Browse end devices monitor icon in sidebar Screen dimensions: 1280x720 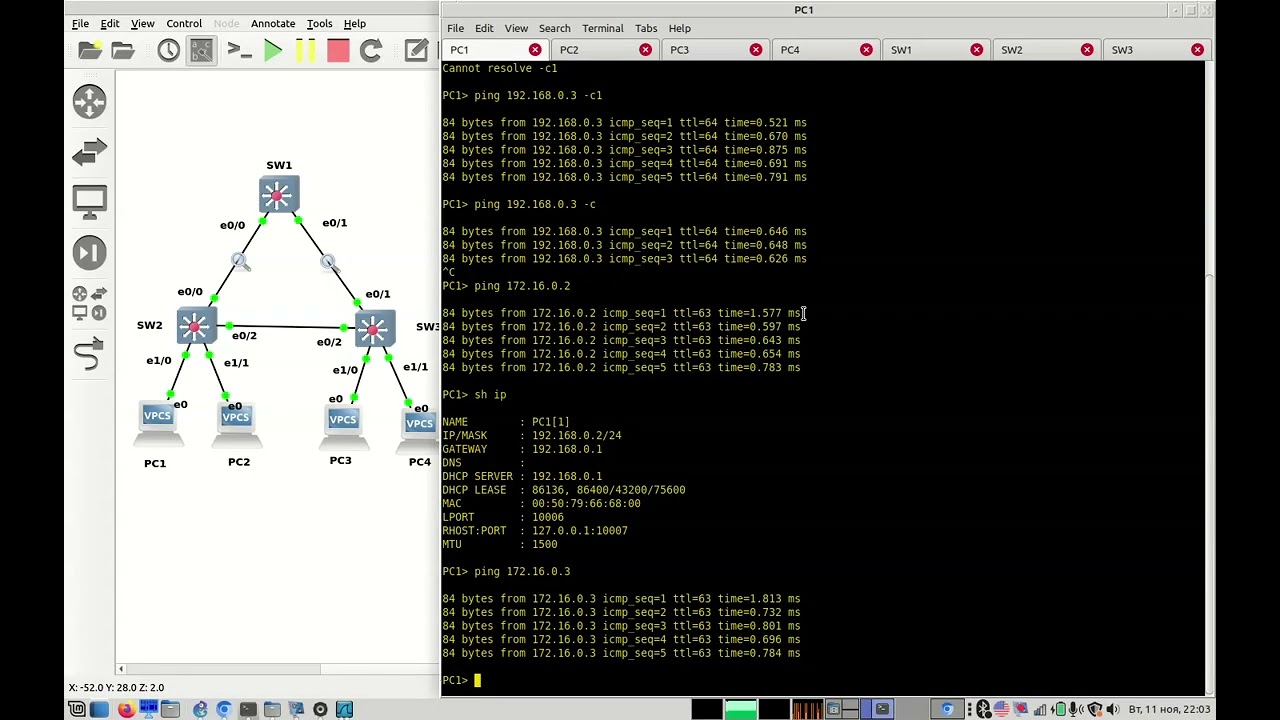pyautogui.click(x=89, y=202)
